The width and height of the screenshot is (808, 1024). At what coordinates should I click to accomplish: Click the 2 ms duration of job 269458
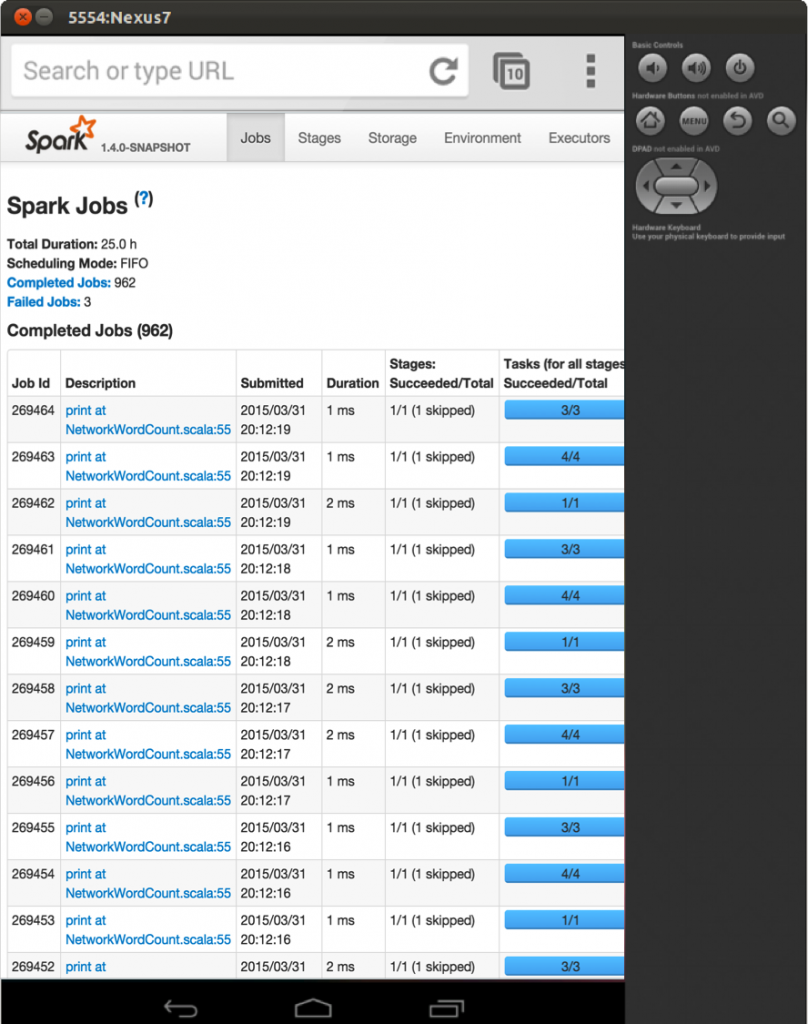pyautogui.click(x=340, y=688)
